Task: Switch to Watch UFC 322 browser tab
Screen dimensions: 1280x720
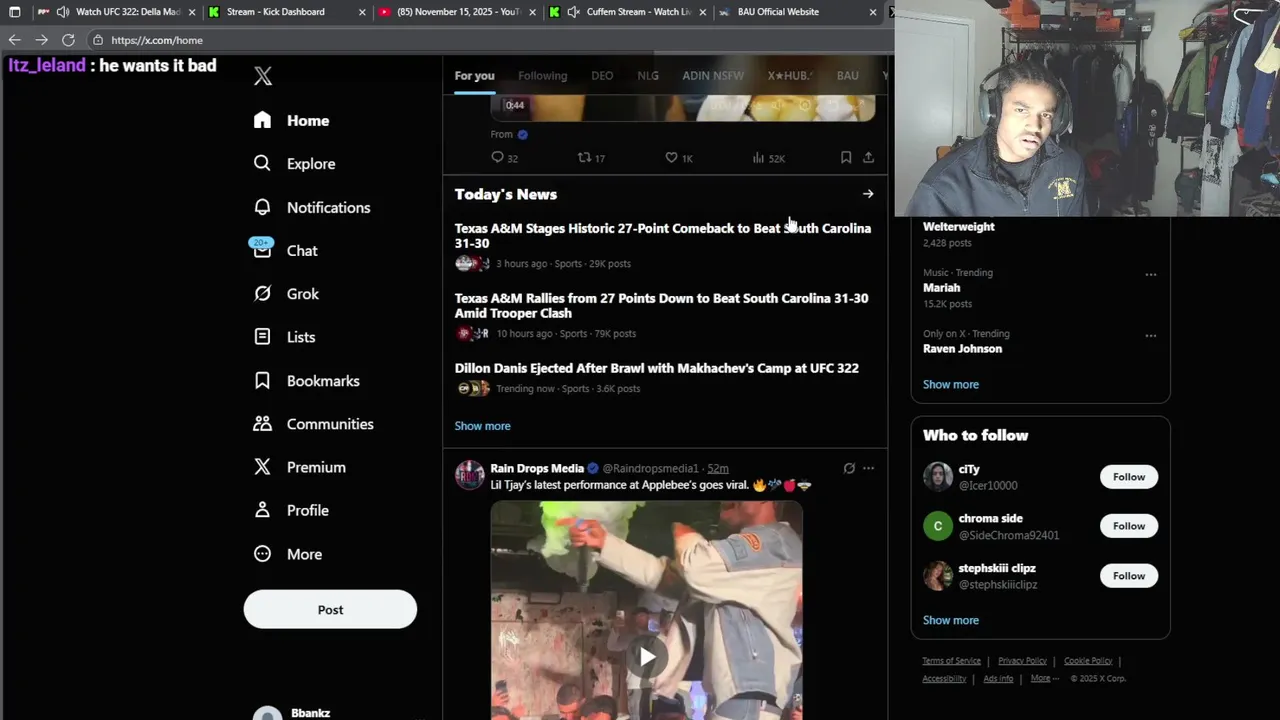Action: tap(118, 12)
